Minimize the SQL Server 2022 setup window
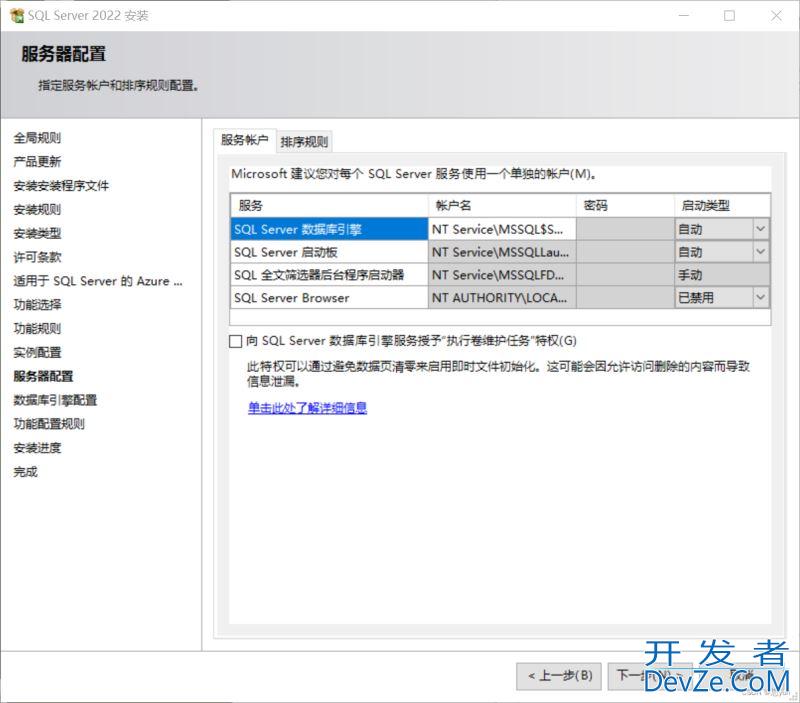Viewport: 800px width, 703px height. (x=684, y=16)
